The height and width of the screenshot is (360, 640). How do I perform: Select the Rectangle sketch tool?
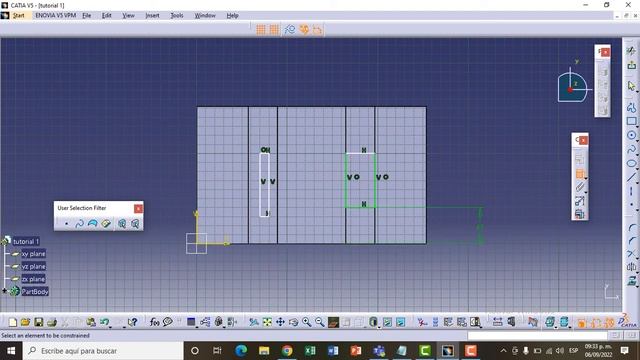(631, 121)
